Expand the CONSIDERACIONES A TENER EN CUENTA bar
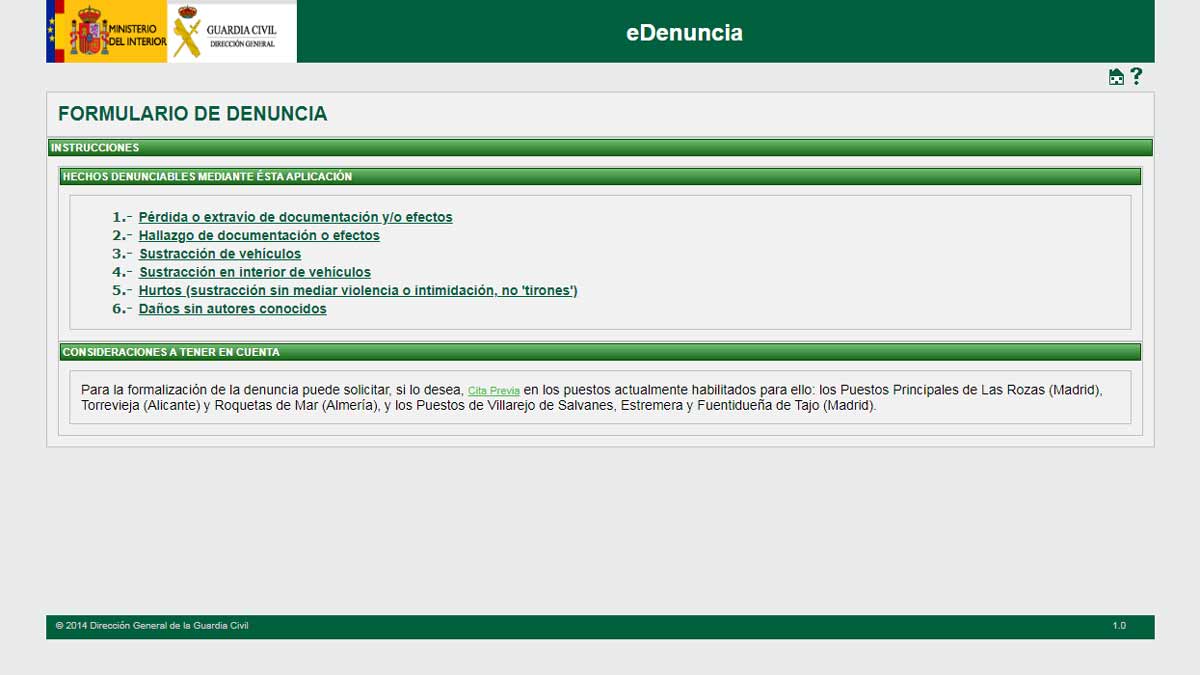 (x=600, y=352)
